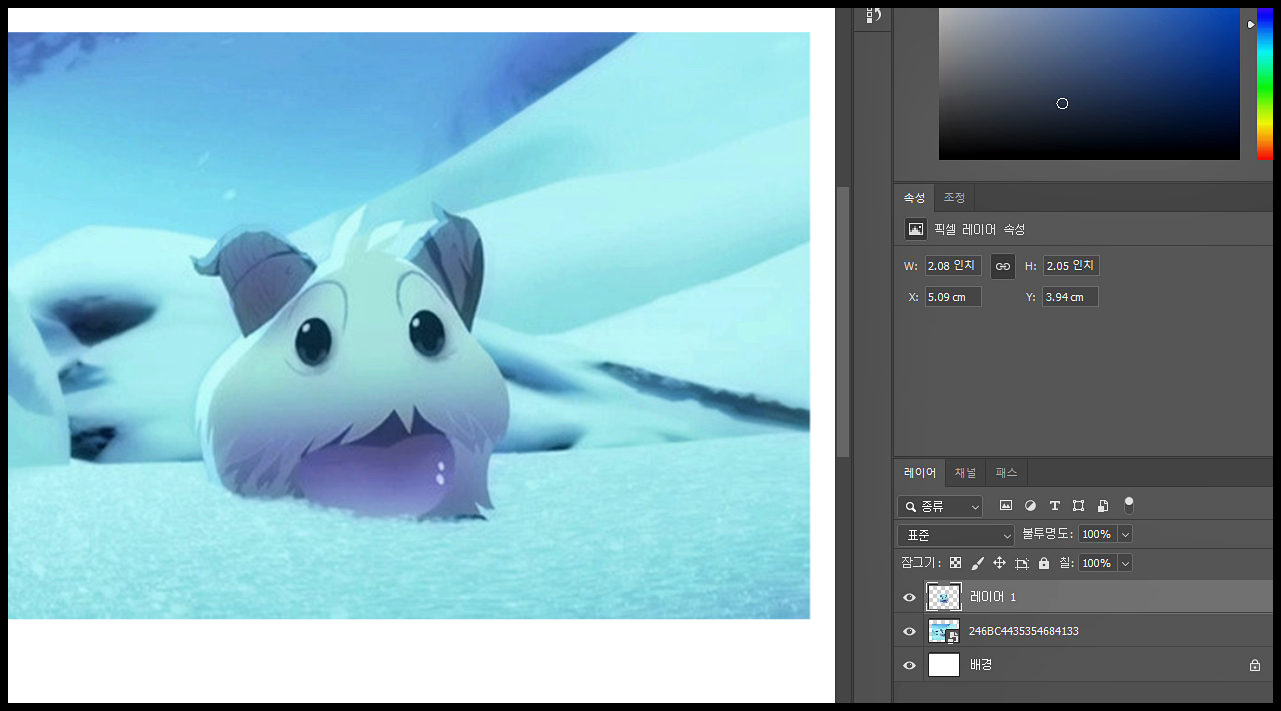1281x711 pixels.
Task: Switch to the 속성 tab
Action: pos(914,198)
